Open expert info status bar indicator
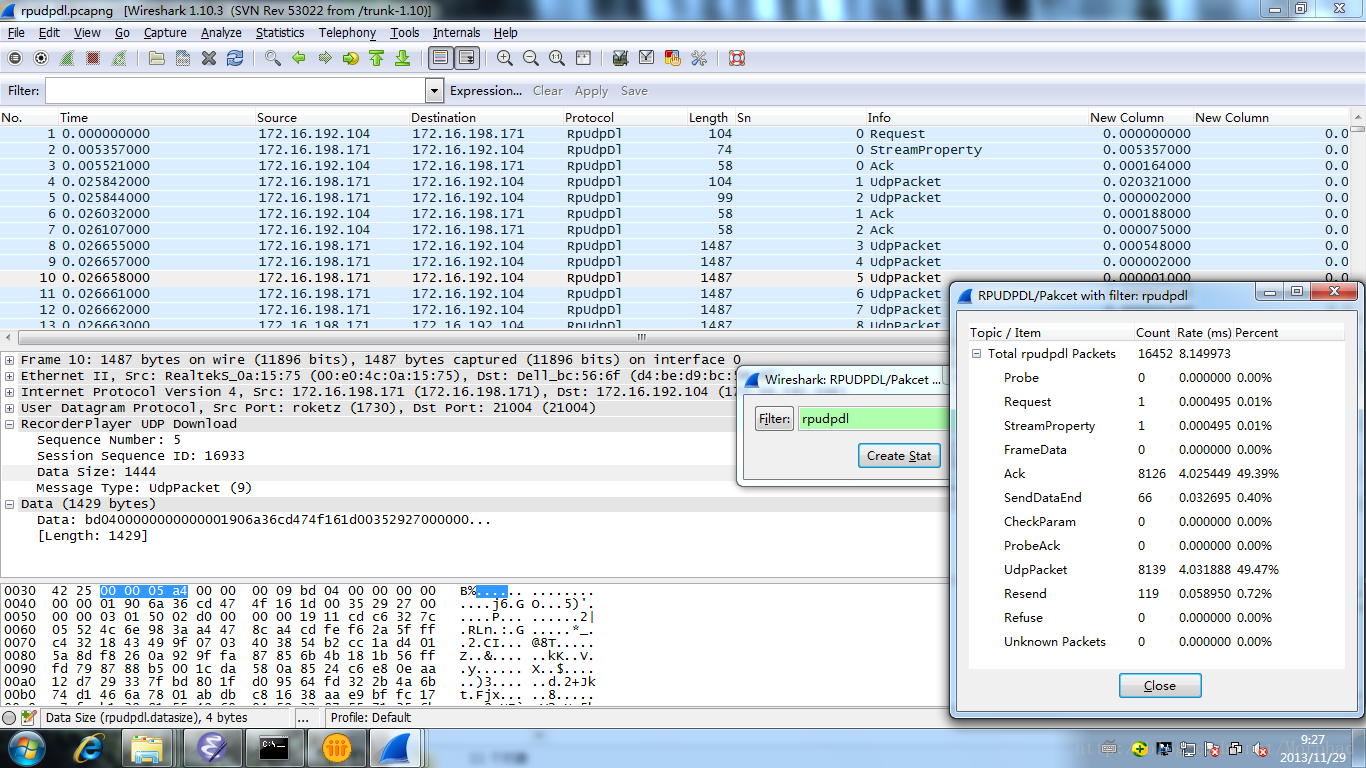This screenshot has height=768, width=1366. (x=9, y=718)
